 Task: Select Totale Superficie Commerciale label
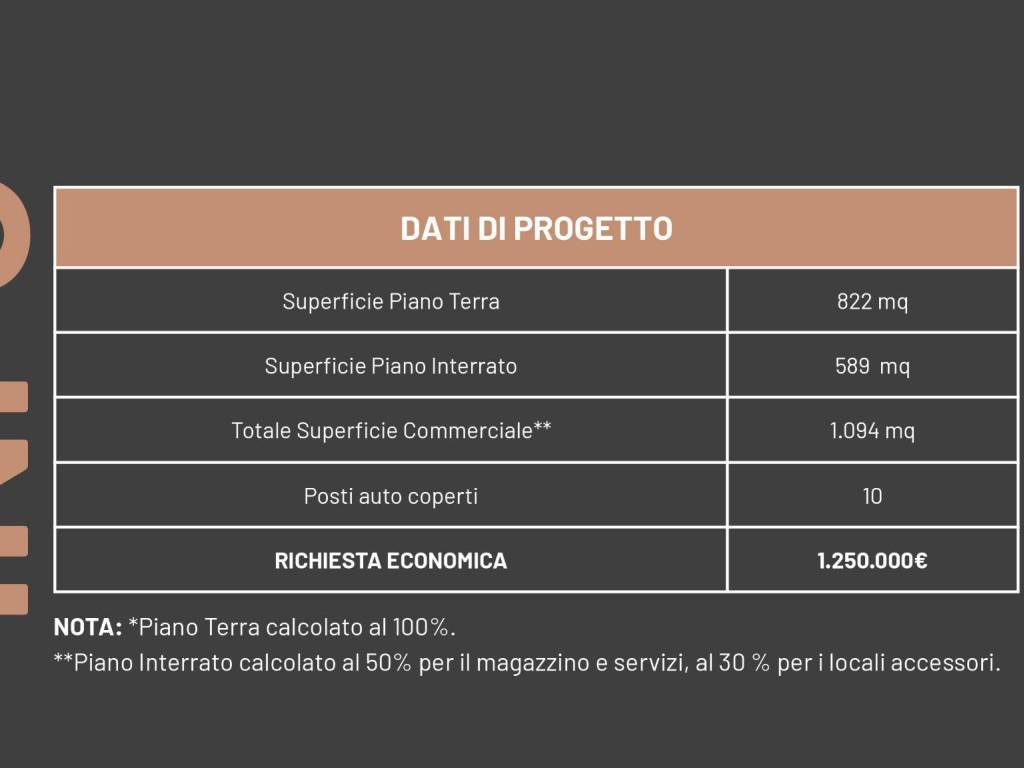tap(391, 431)
